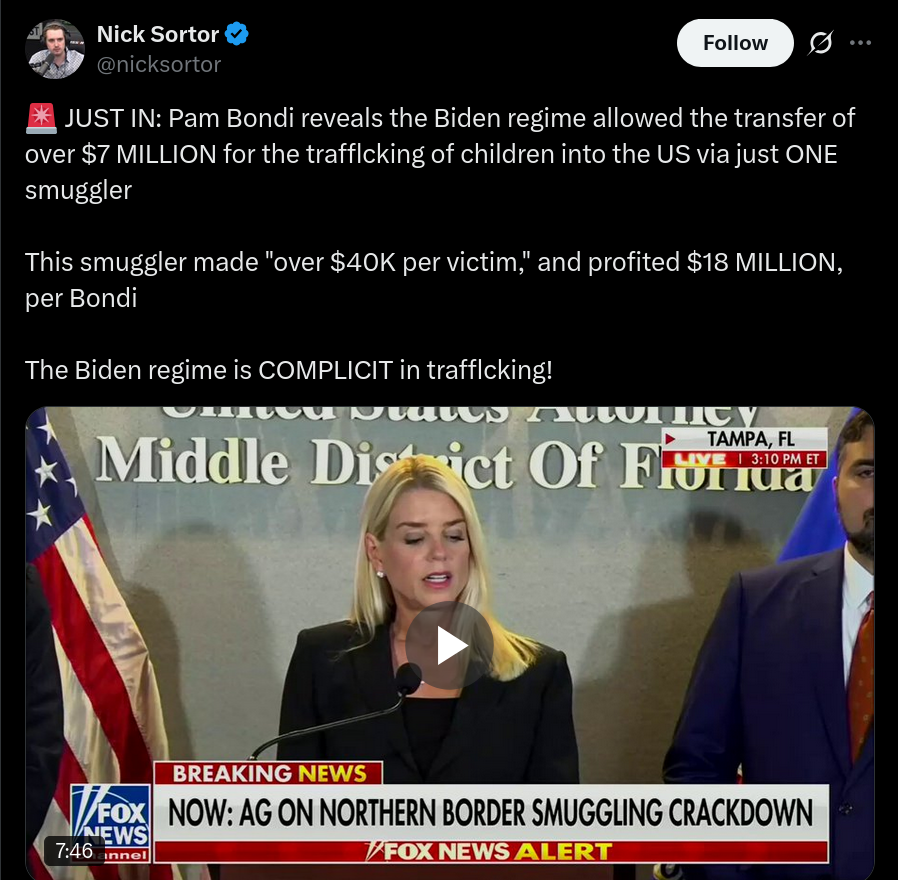Screen dimensions: 898x880
Task: Open Nick Sortor's profile avatar
Action: click(55, 49)
